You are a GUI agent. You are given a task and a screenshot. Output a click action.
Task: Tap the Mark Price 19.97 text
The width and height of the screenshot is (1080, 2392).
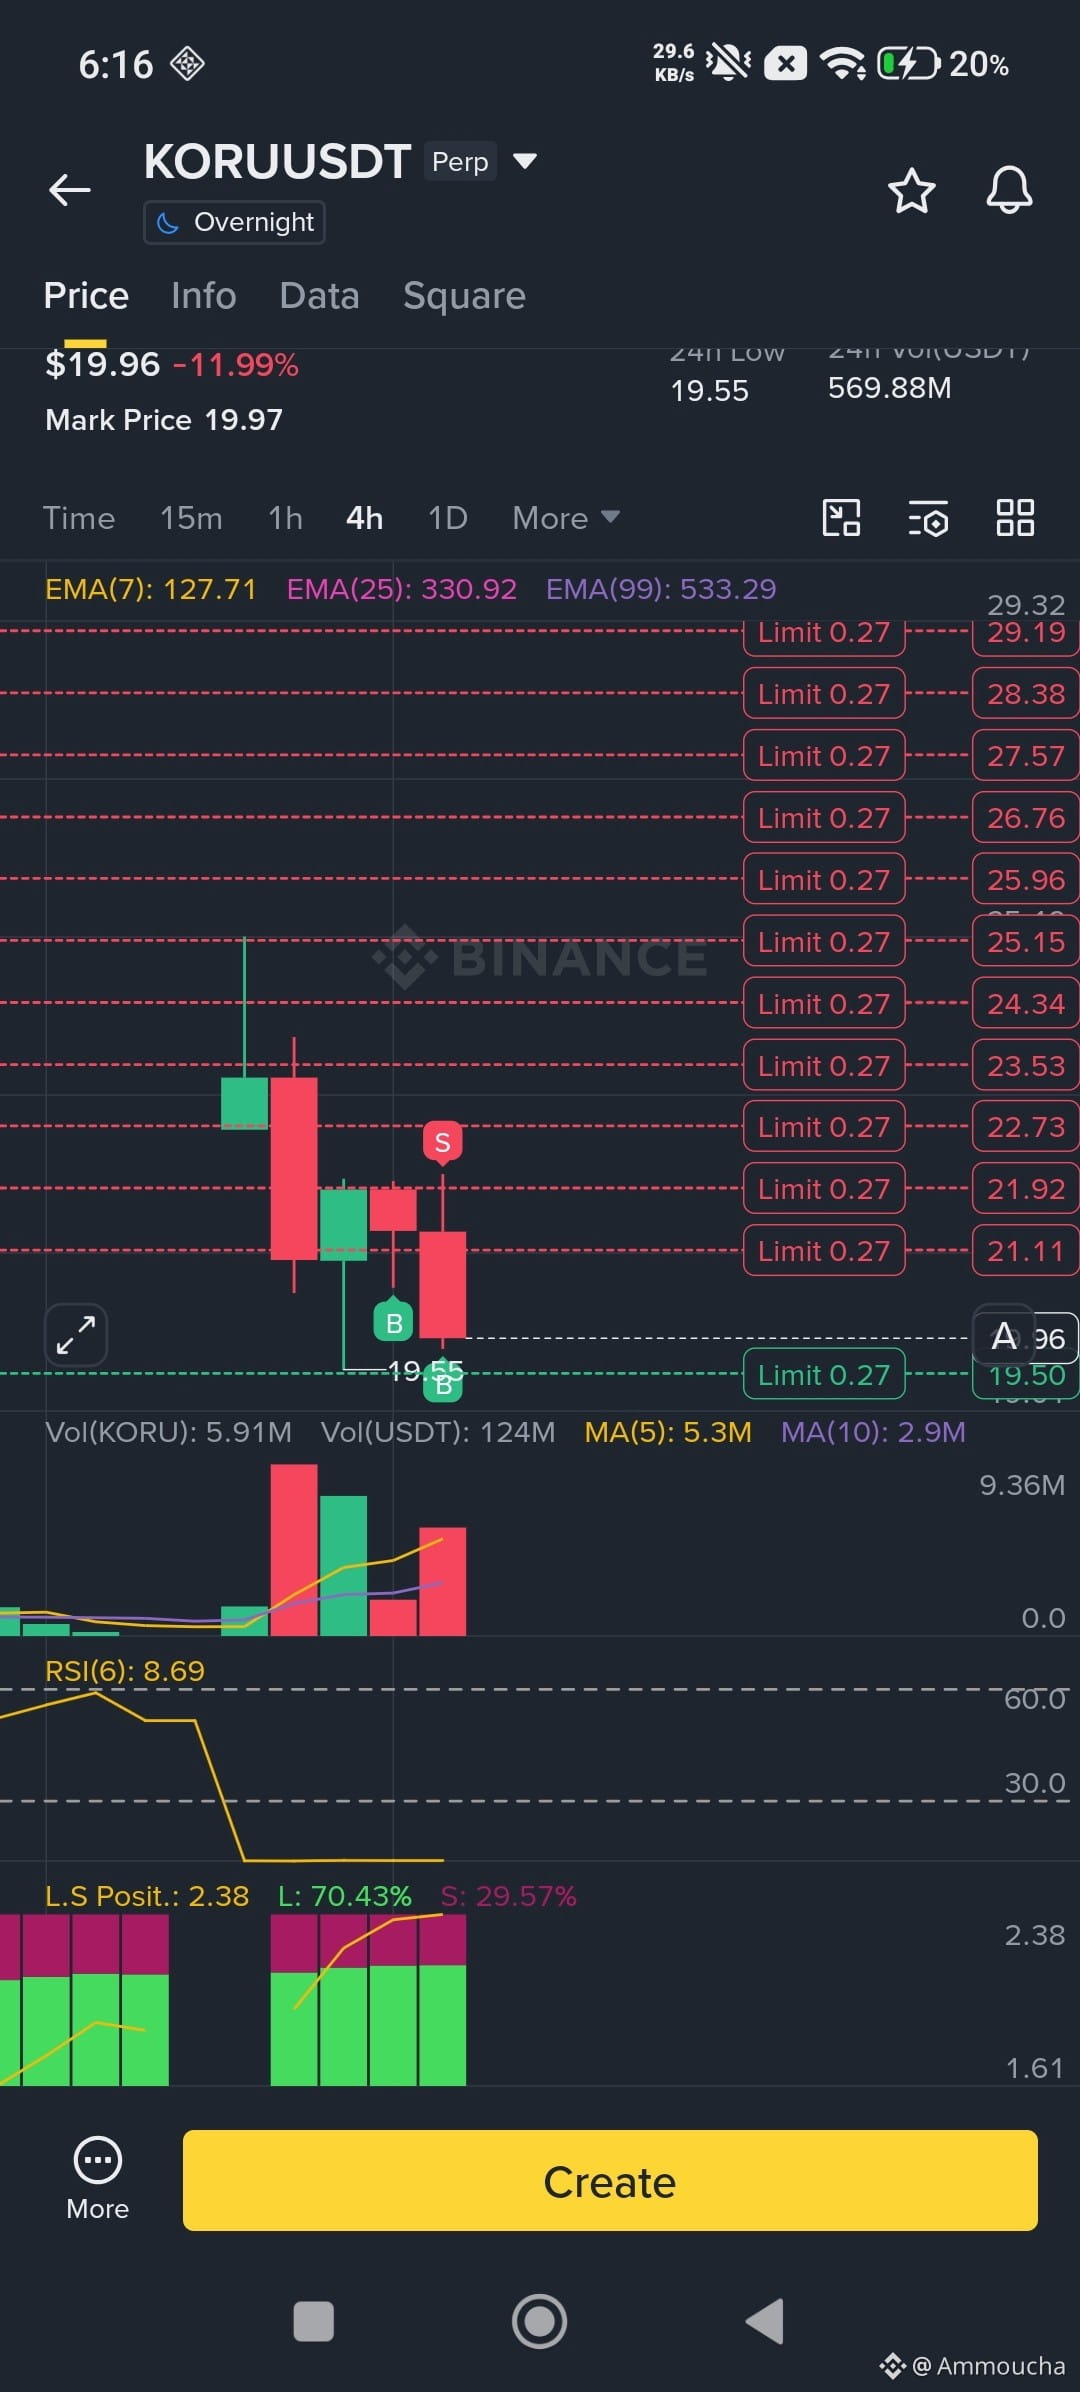point(164,420)
